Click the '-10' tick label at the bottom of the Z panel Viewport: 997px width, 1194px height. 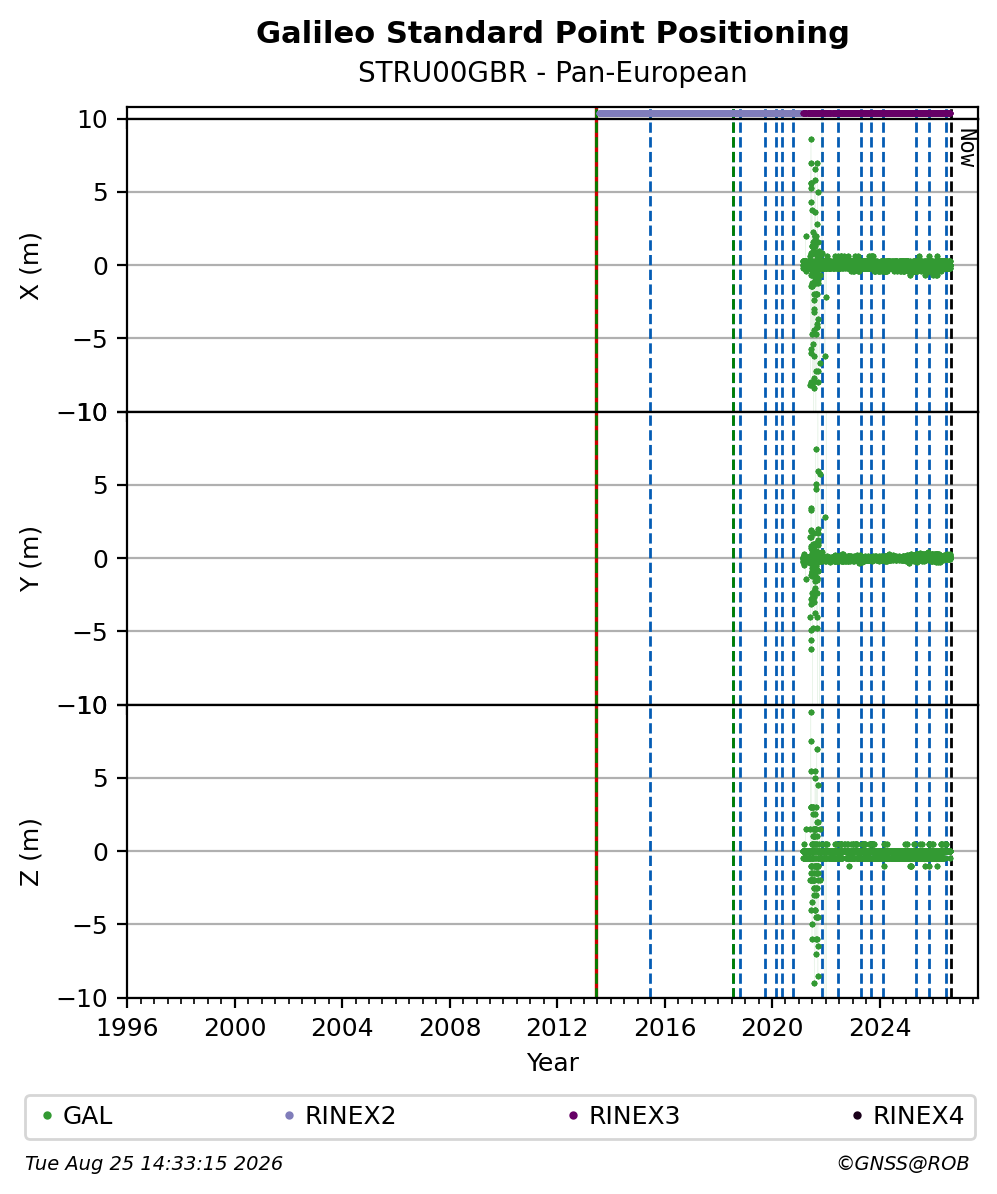tap(83, 998)
